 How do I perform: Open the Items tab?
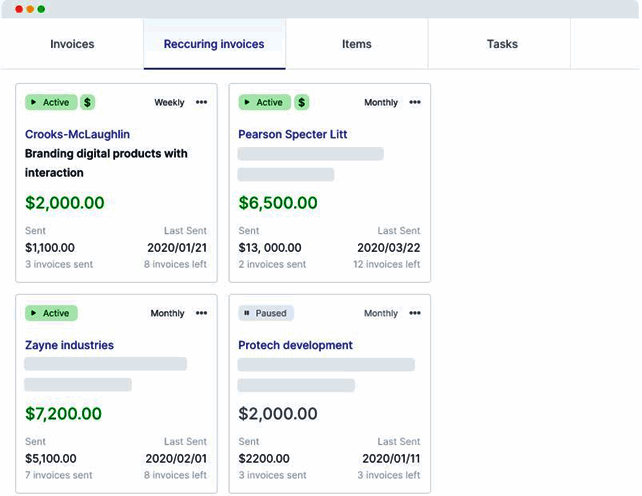[357, 44]
